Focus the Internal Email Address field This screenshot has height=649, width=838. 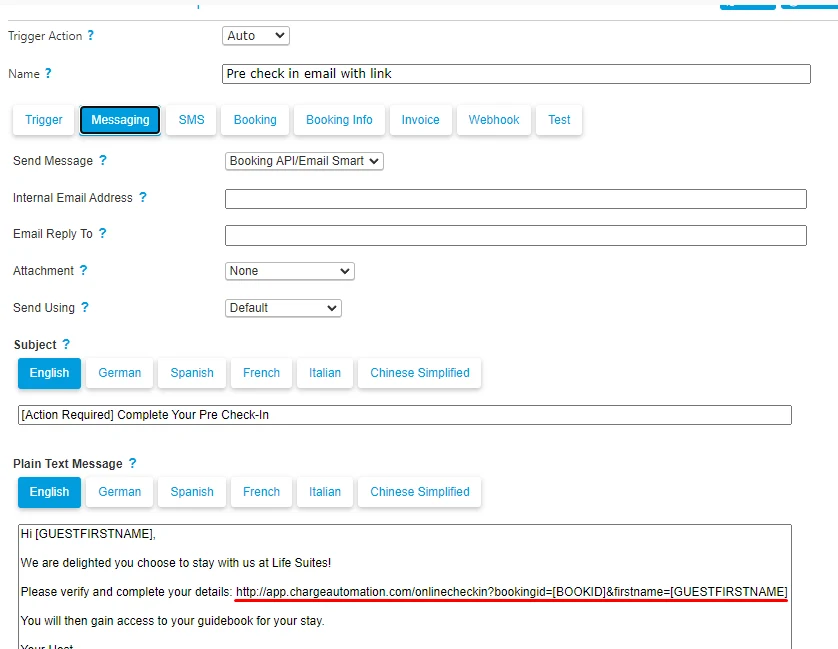(516, 199)
